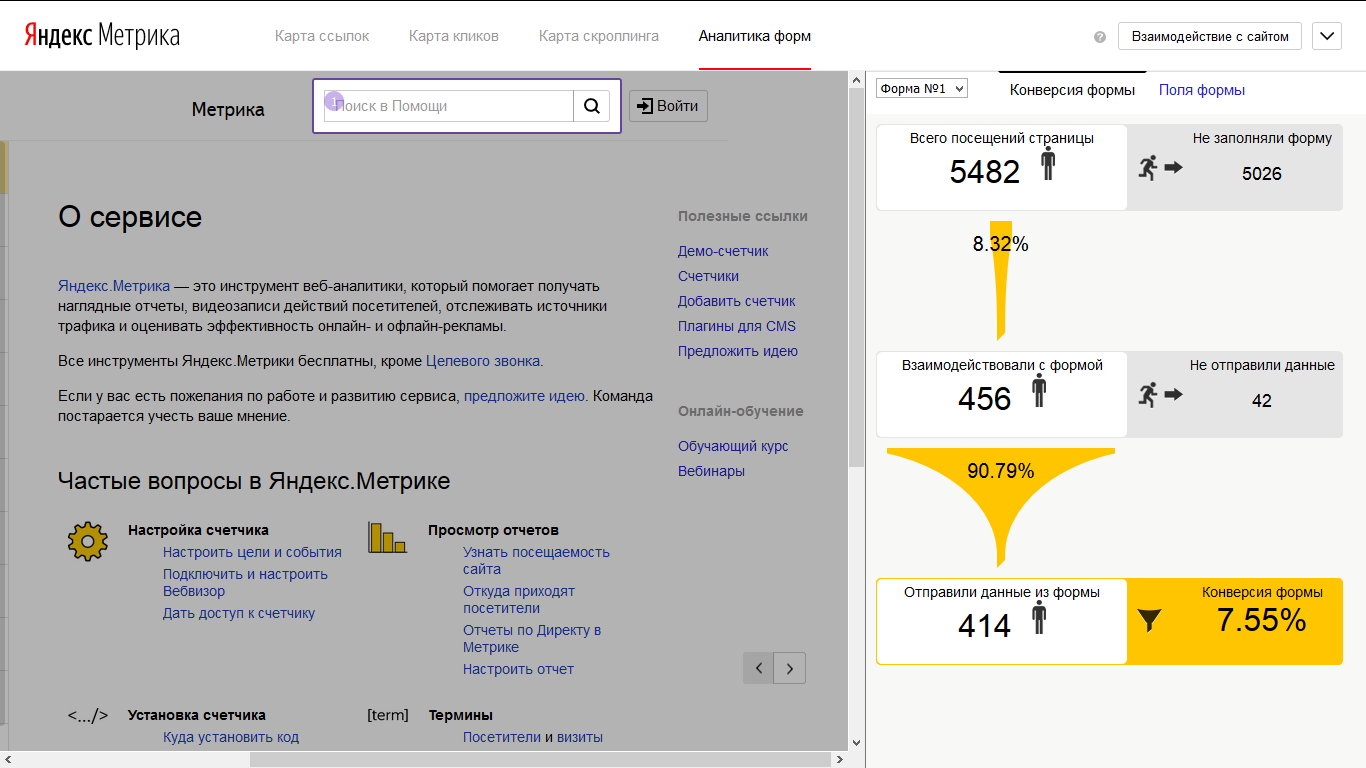This screenshot has height=768, width=1366.
Task: Click the search magnifier icon in Help
Action: tap(591, 106)
